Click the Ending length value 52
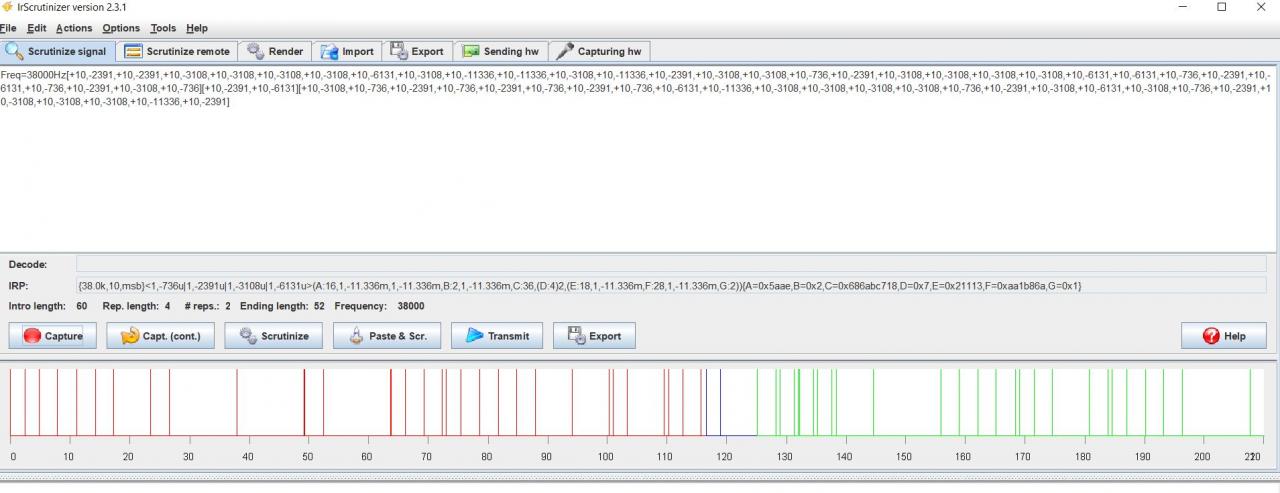The height and width of the screenshot is (493, 1280). (x=319, y=306)
